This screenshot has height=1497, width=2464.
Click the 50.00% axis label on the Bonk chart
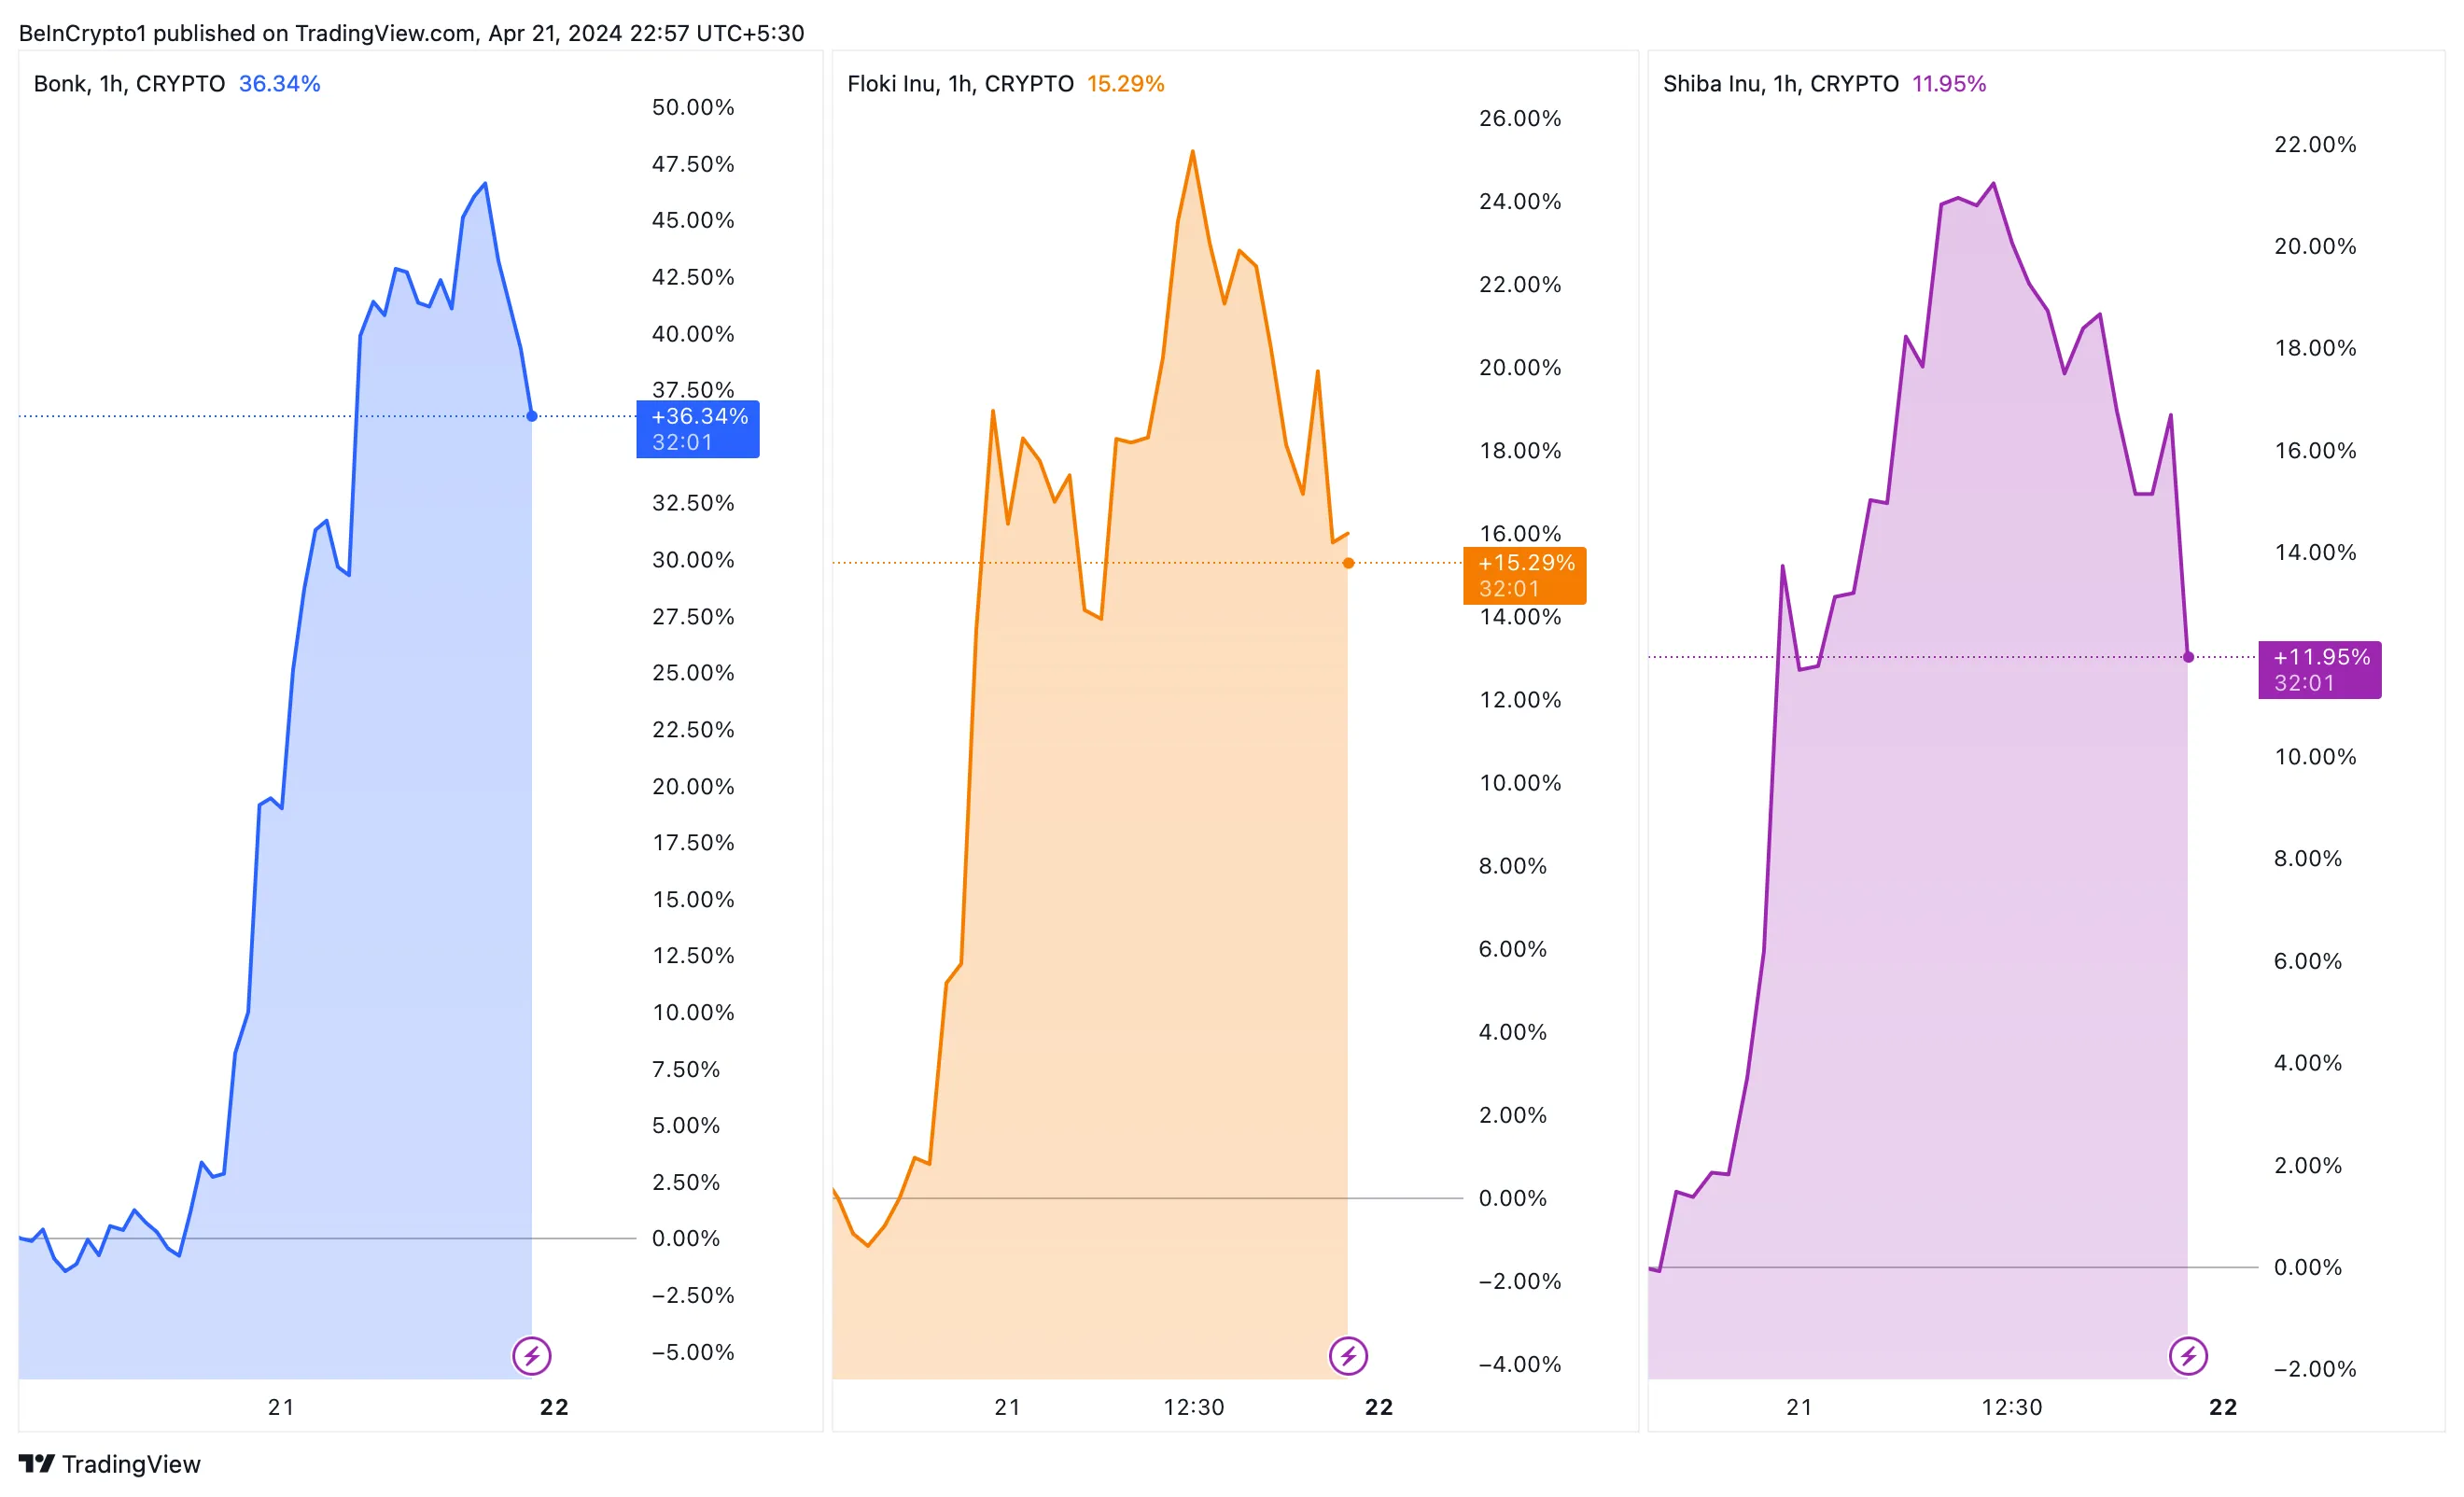click(x=693, y=107)
